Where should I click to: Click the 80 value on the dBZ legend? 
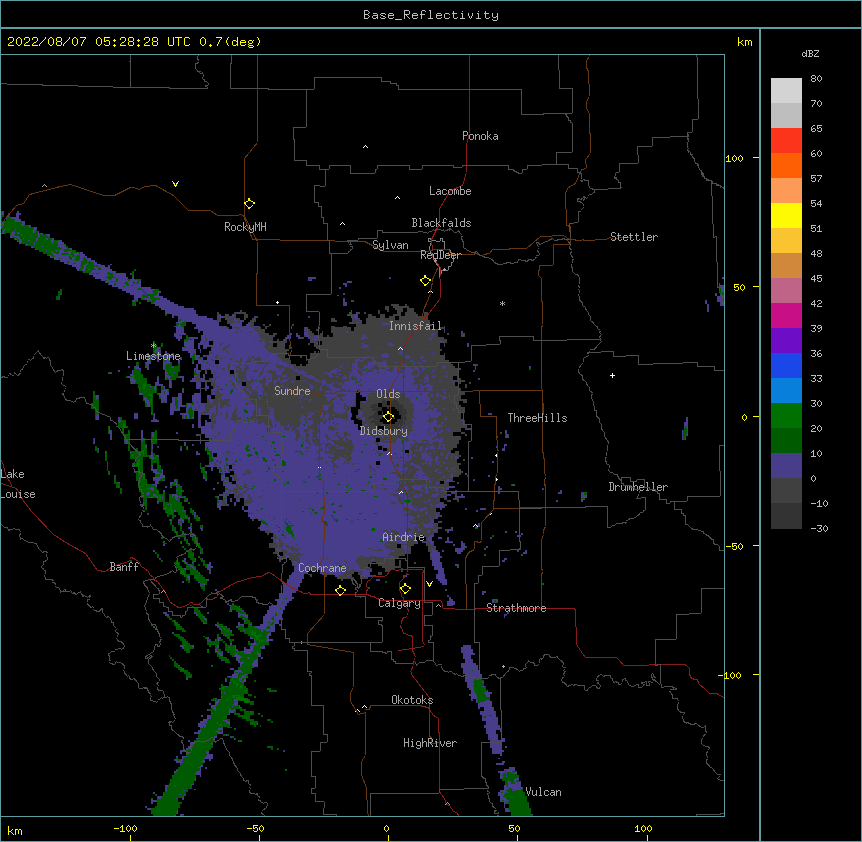816,79
